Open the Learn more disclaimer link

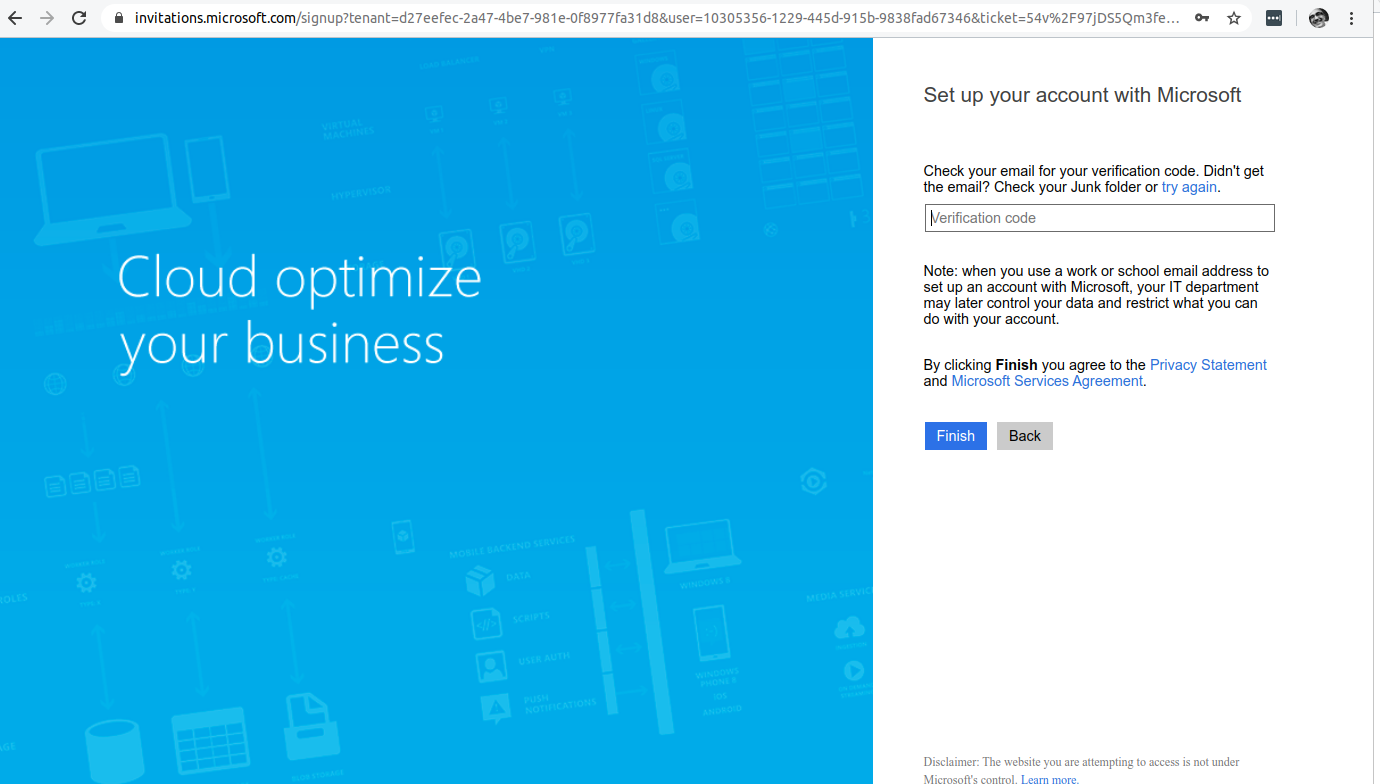[x=1049, y=779]
